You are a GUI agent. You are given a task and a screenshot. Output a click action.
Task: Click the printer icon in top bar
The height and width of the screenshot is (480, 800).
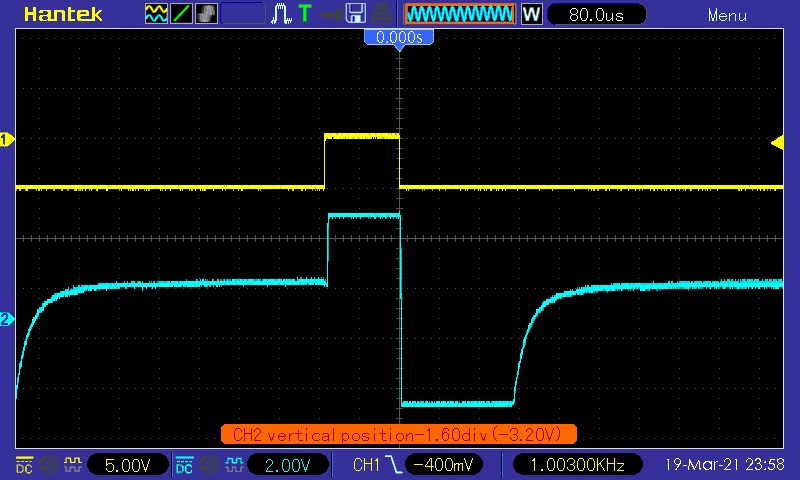tap(380, 14)
